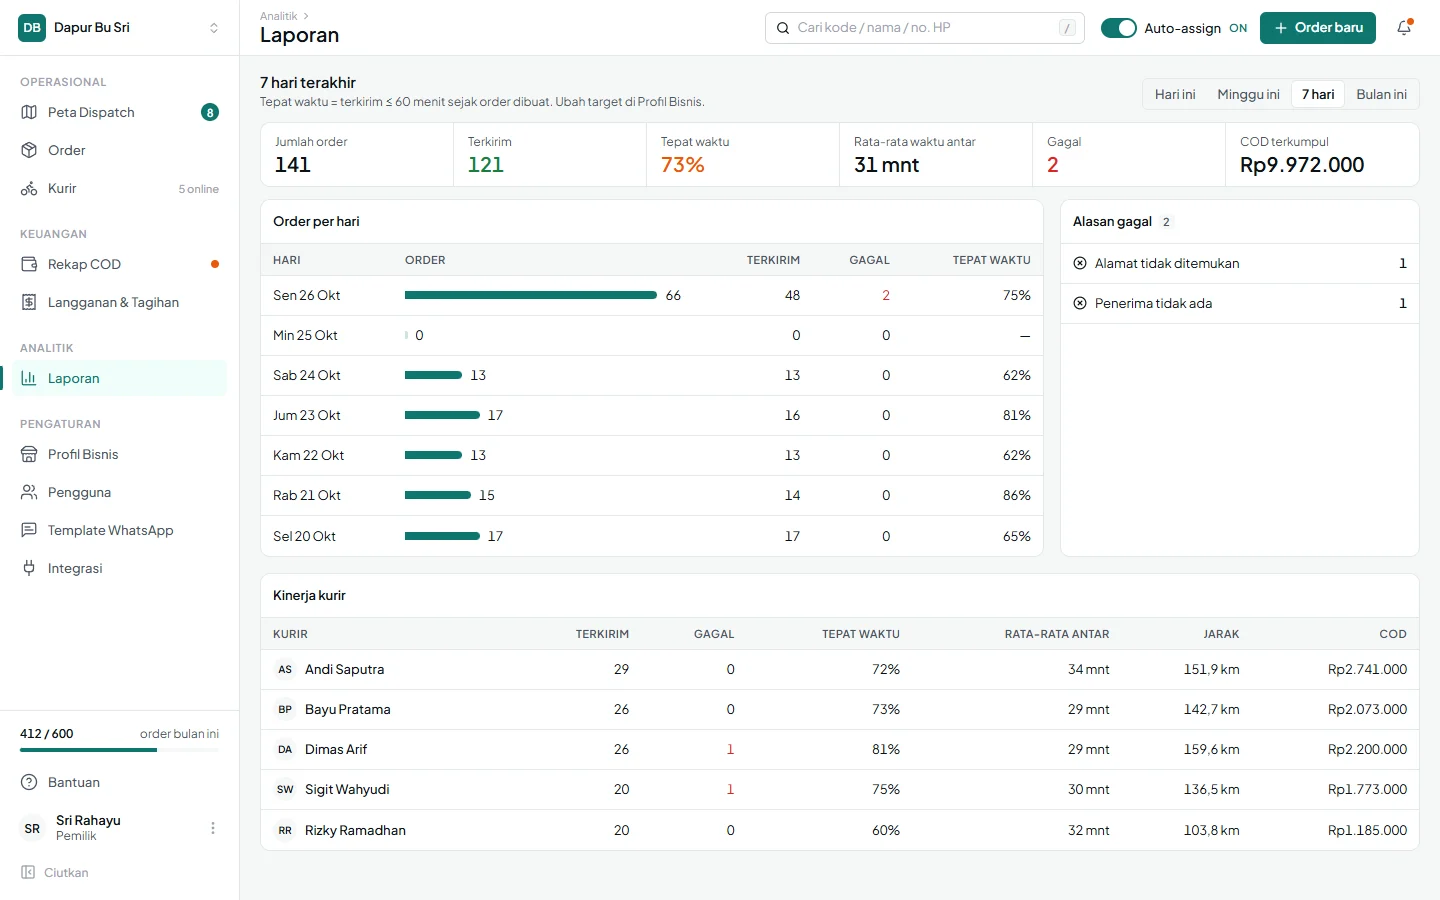Viewport: 1440px width, 900px height.
Task: Switch to Bulan ini period
Action: 1381,94
